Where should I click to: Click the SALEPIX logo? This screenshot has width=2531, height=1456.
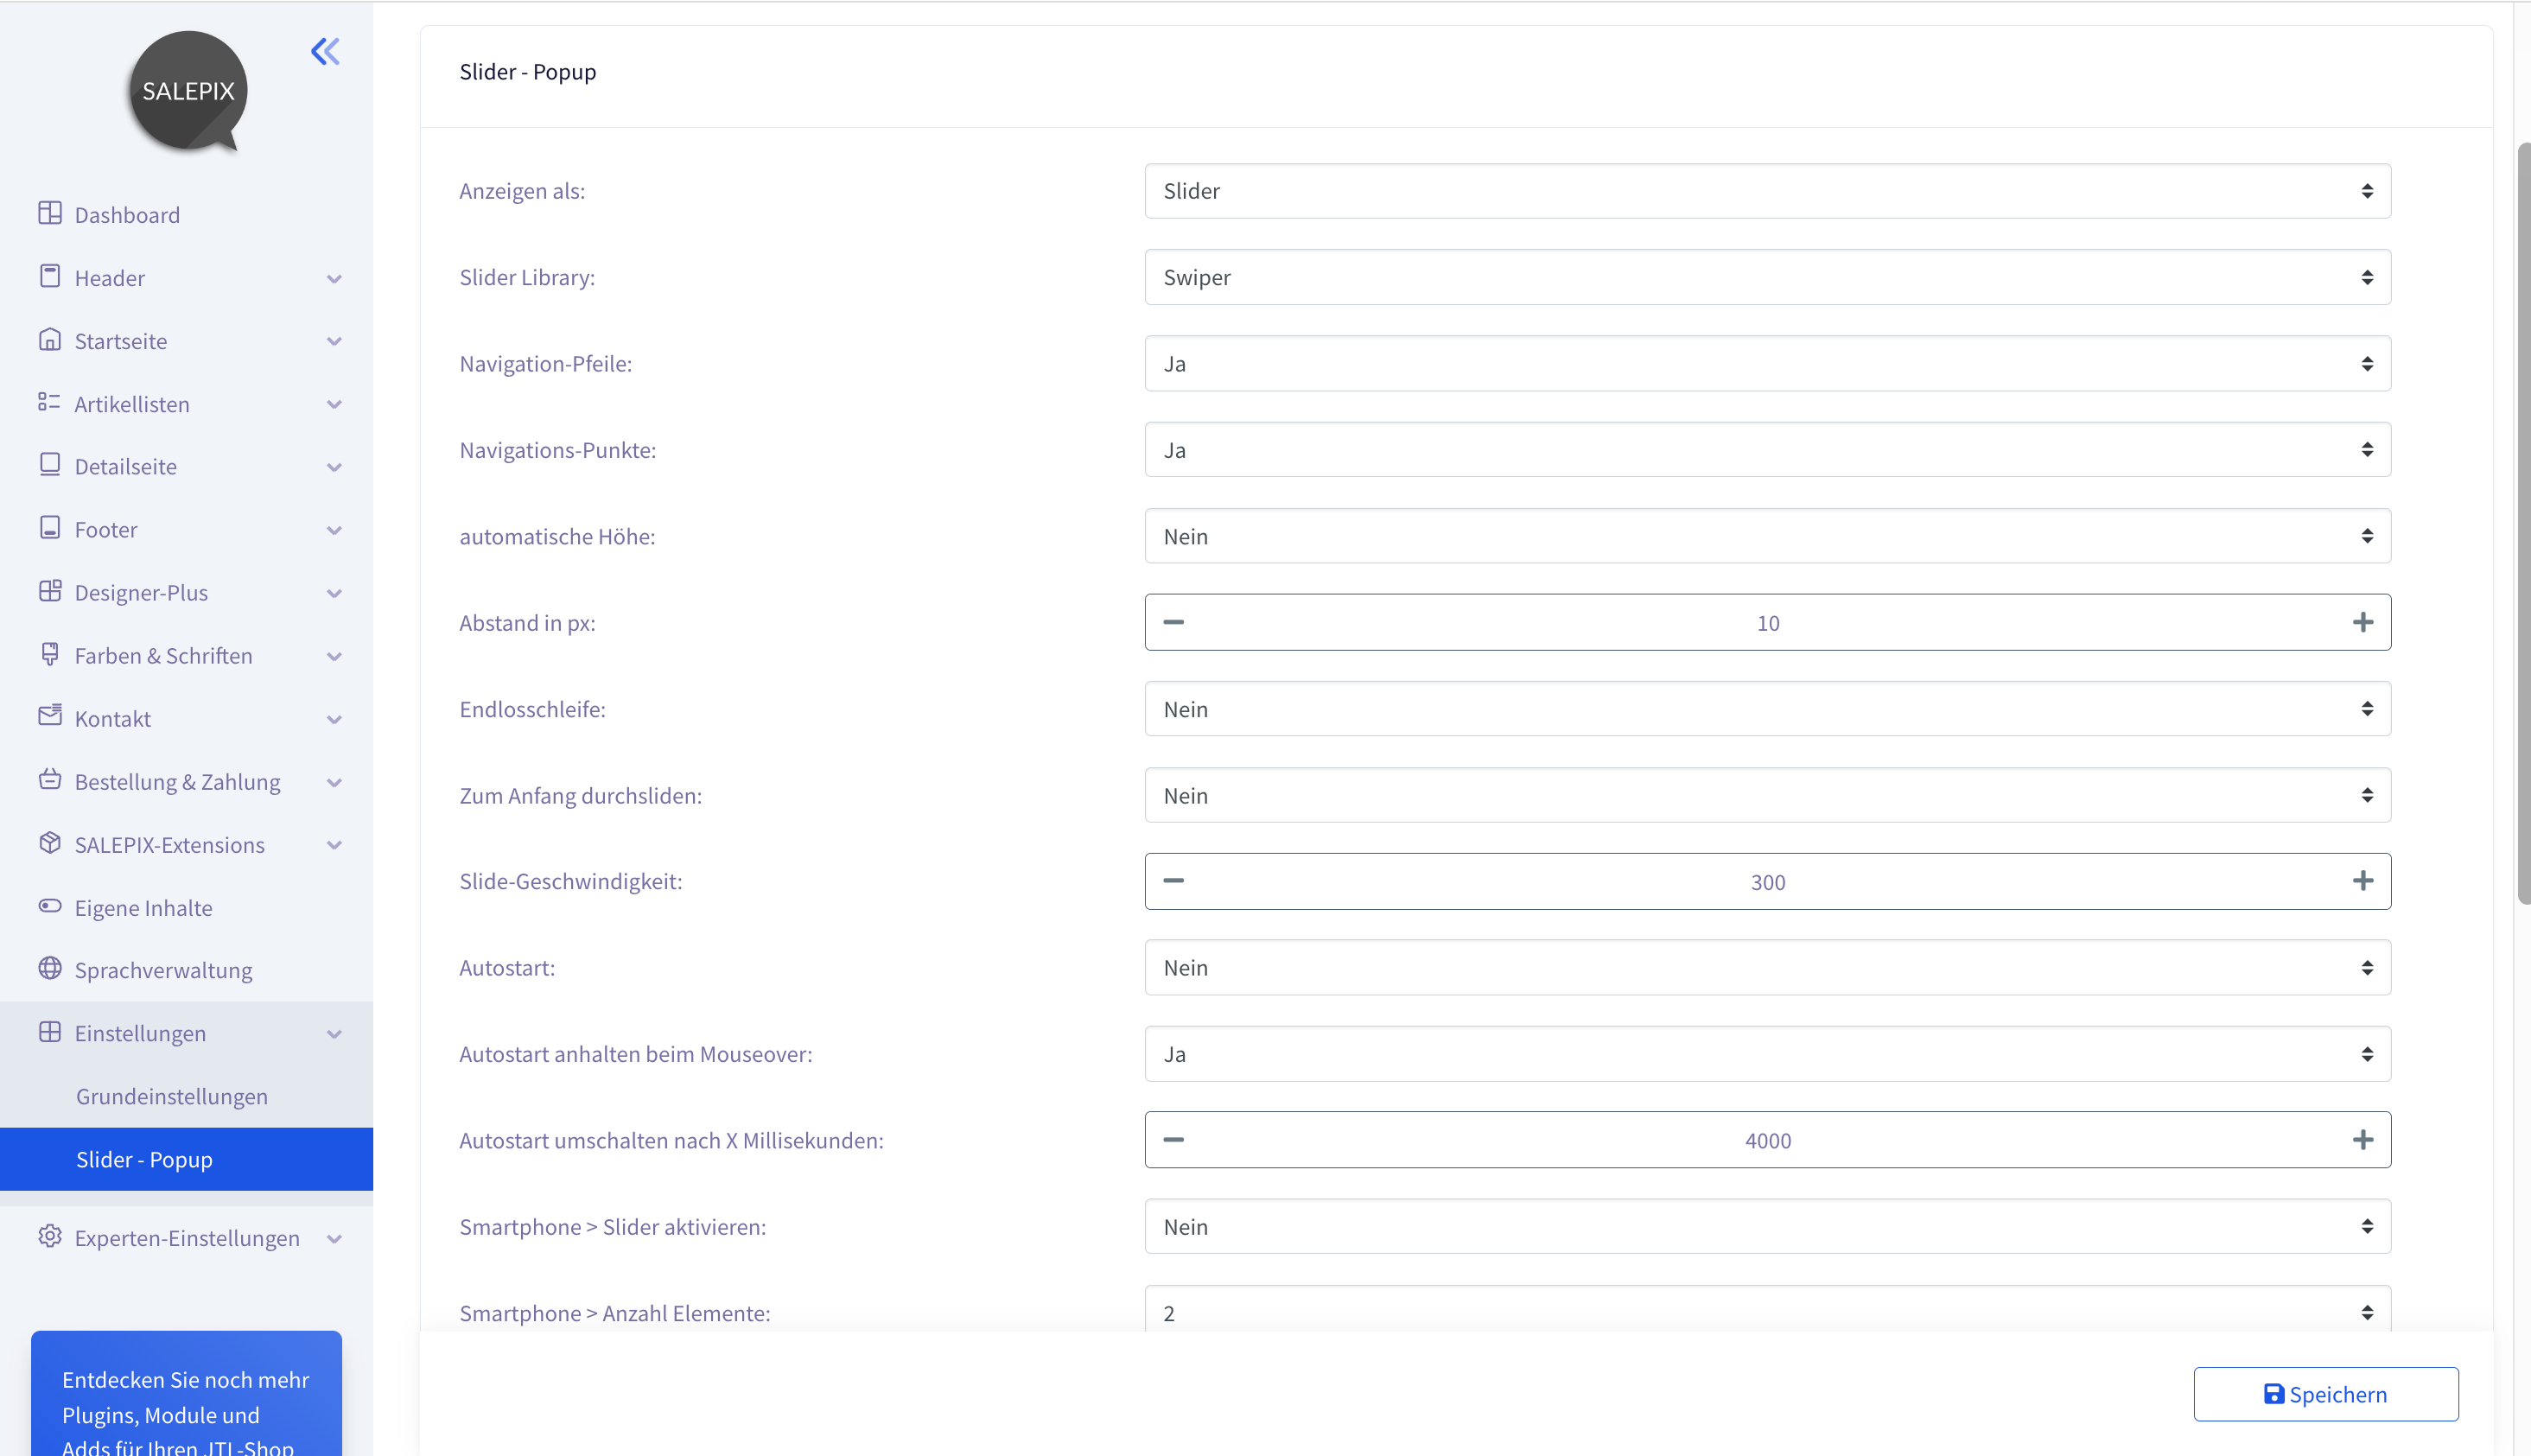click(x=188, y=91)
